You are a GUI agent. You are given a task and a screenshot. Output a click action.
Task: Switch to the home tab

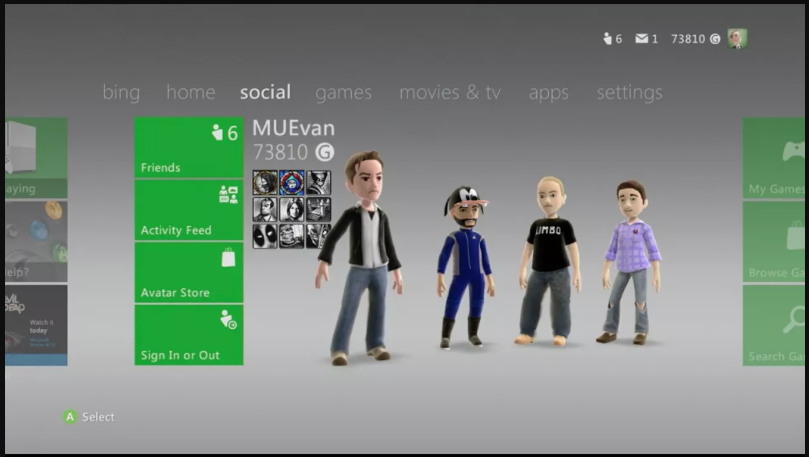pyautogui.click(x=190, y=92)
